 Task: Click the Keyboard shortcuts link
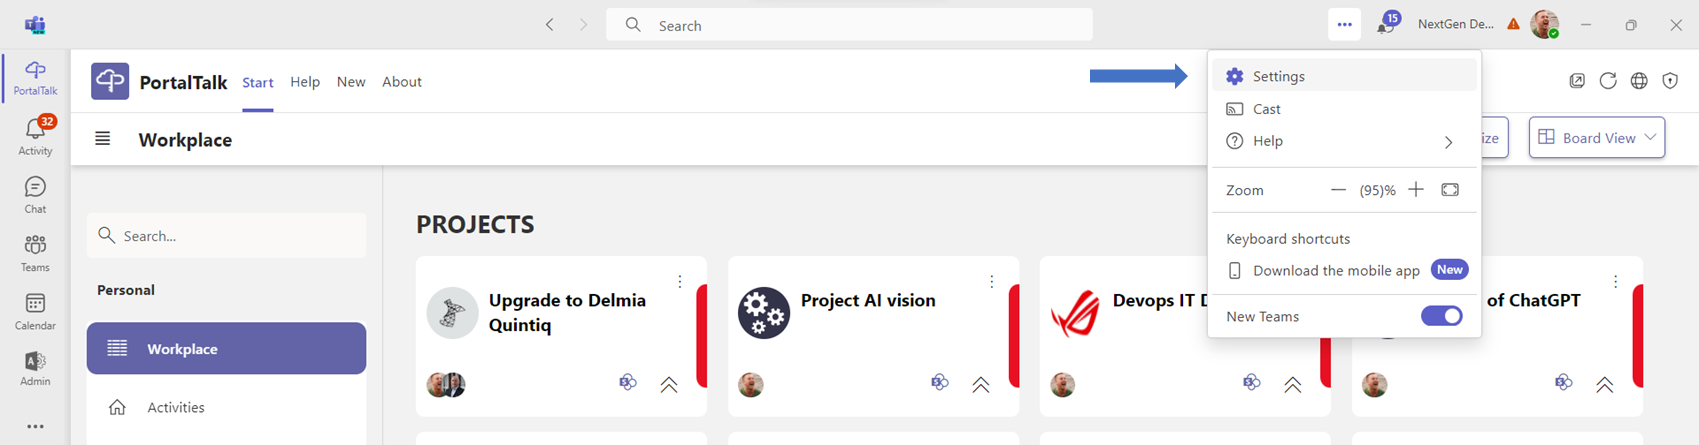pos(1288,239)
